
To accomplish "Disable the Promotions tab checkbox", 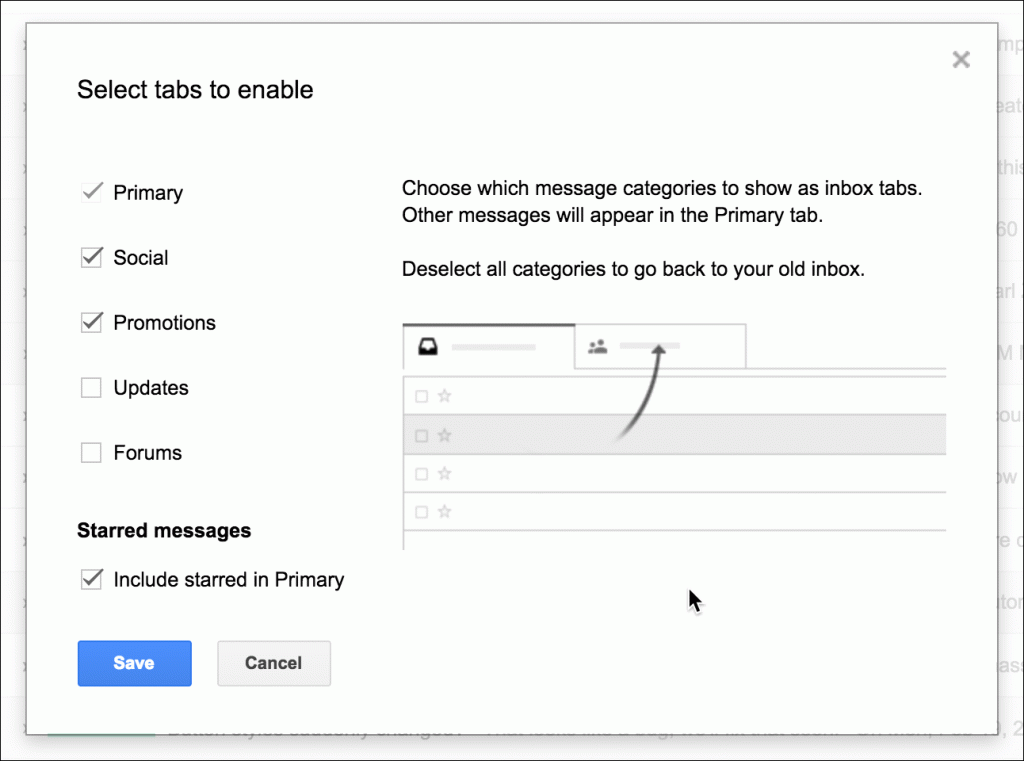I will pyautogui.click(x=91, y=322).
